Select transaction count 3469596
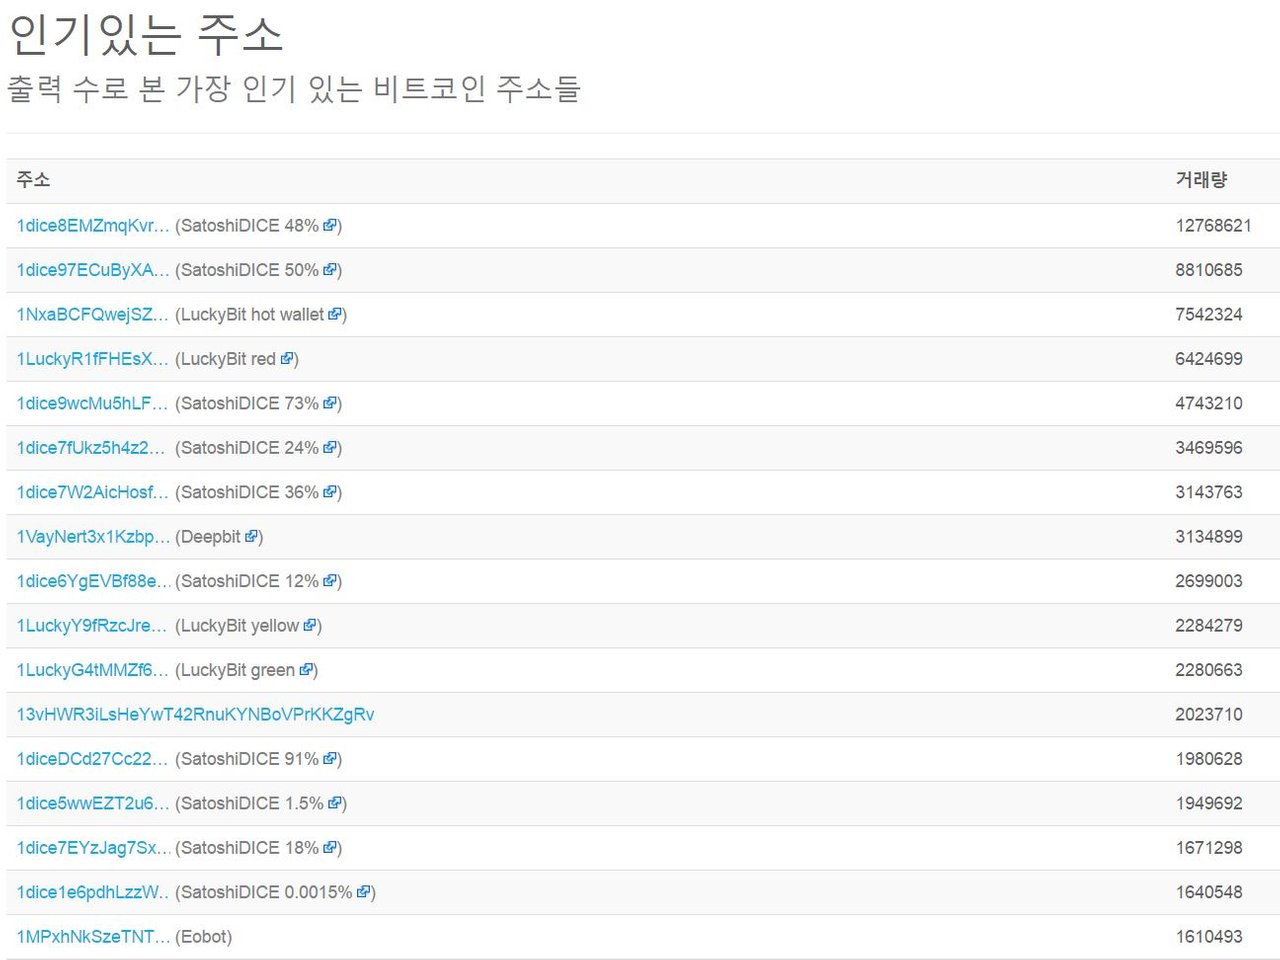The image size is (1280, 960). point(1209,448)
